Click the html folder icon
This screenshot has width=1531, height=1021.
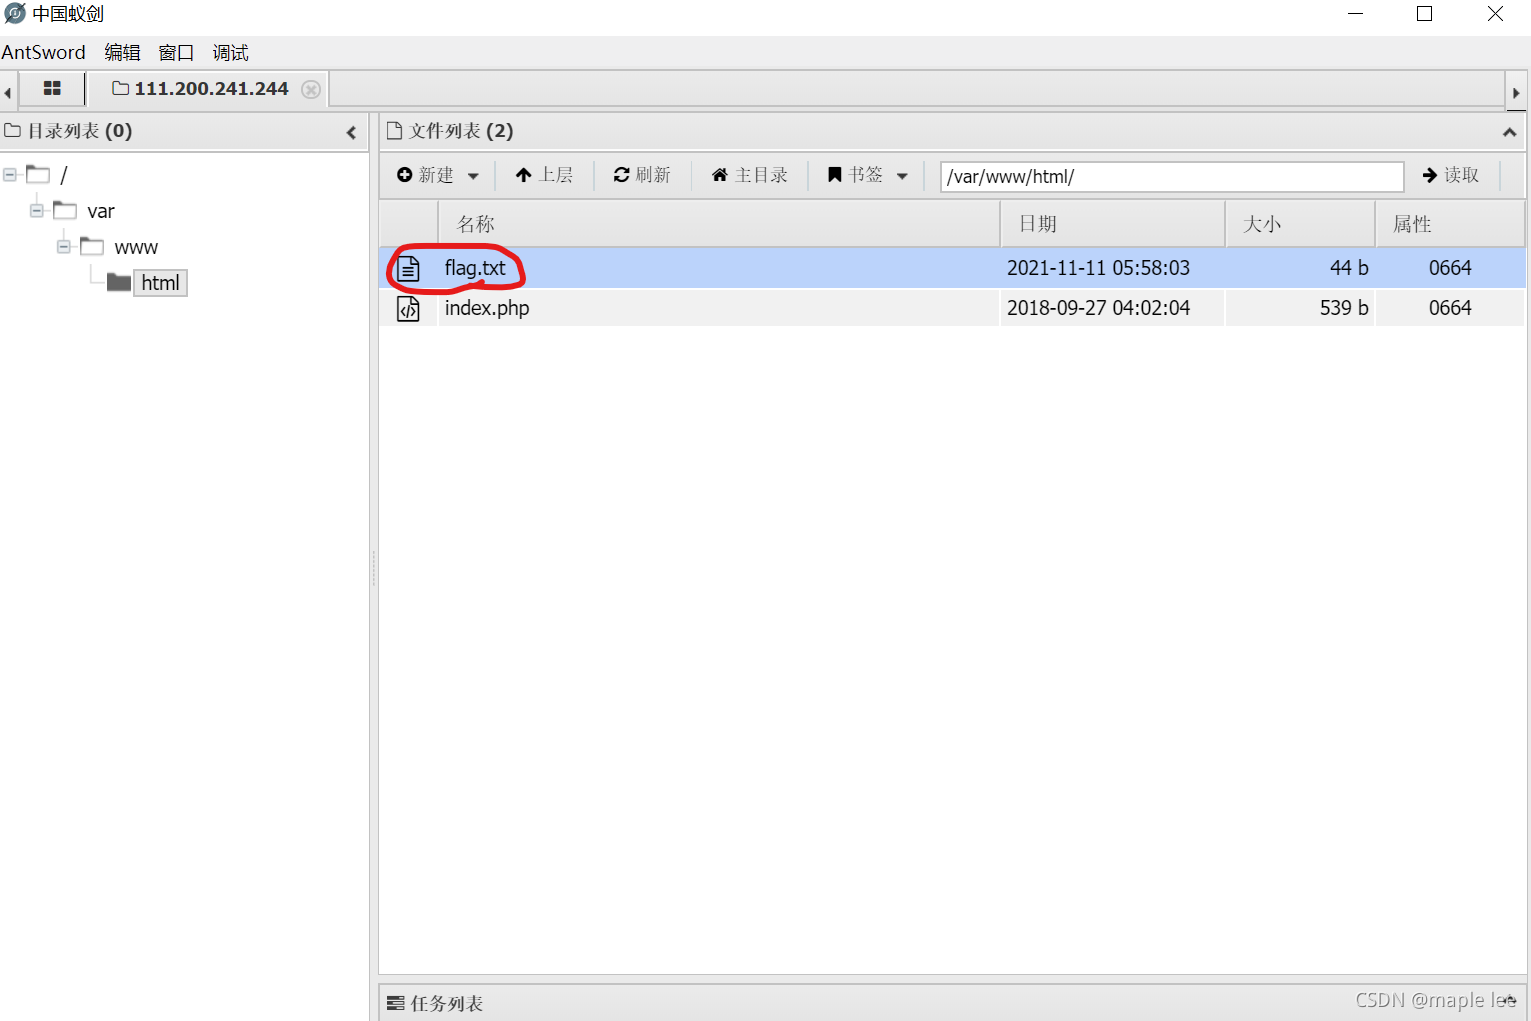119,283
